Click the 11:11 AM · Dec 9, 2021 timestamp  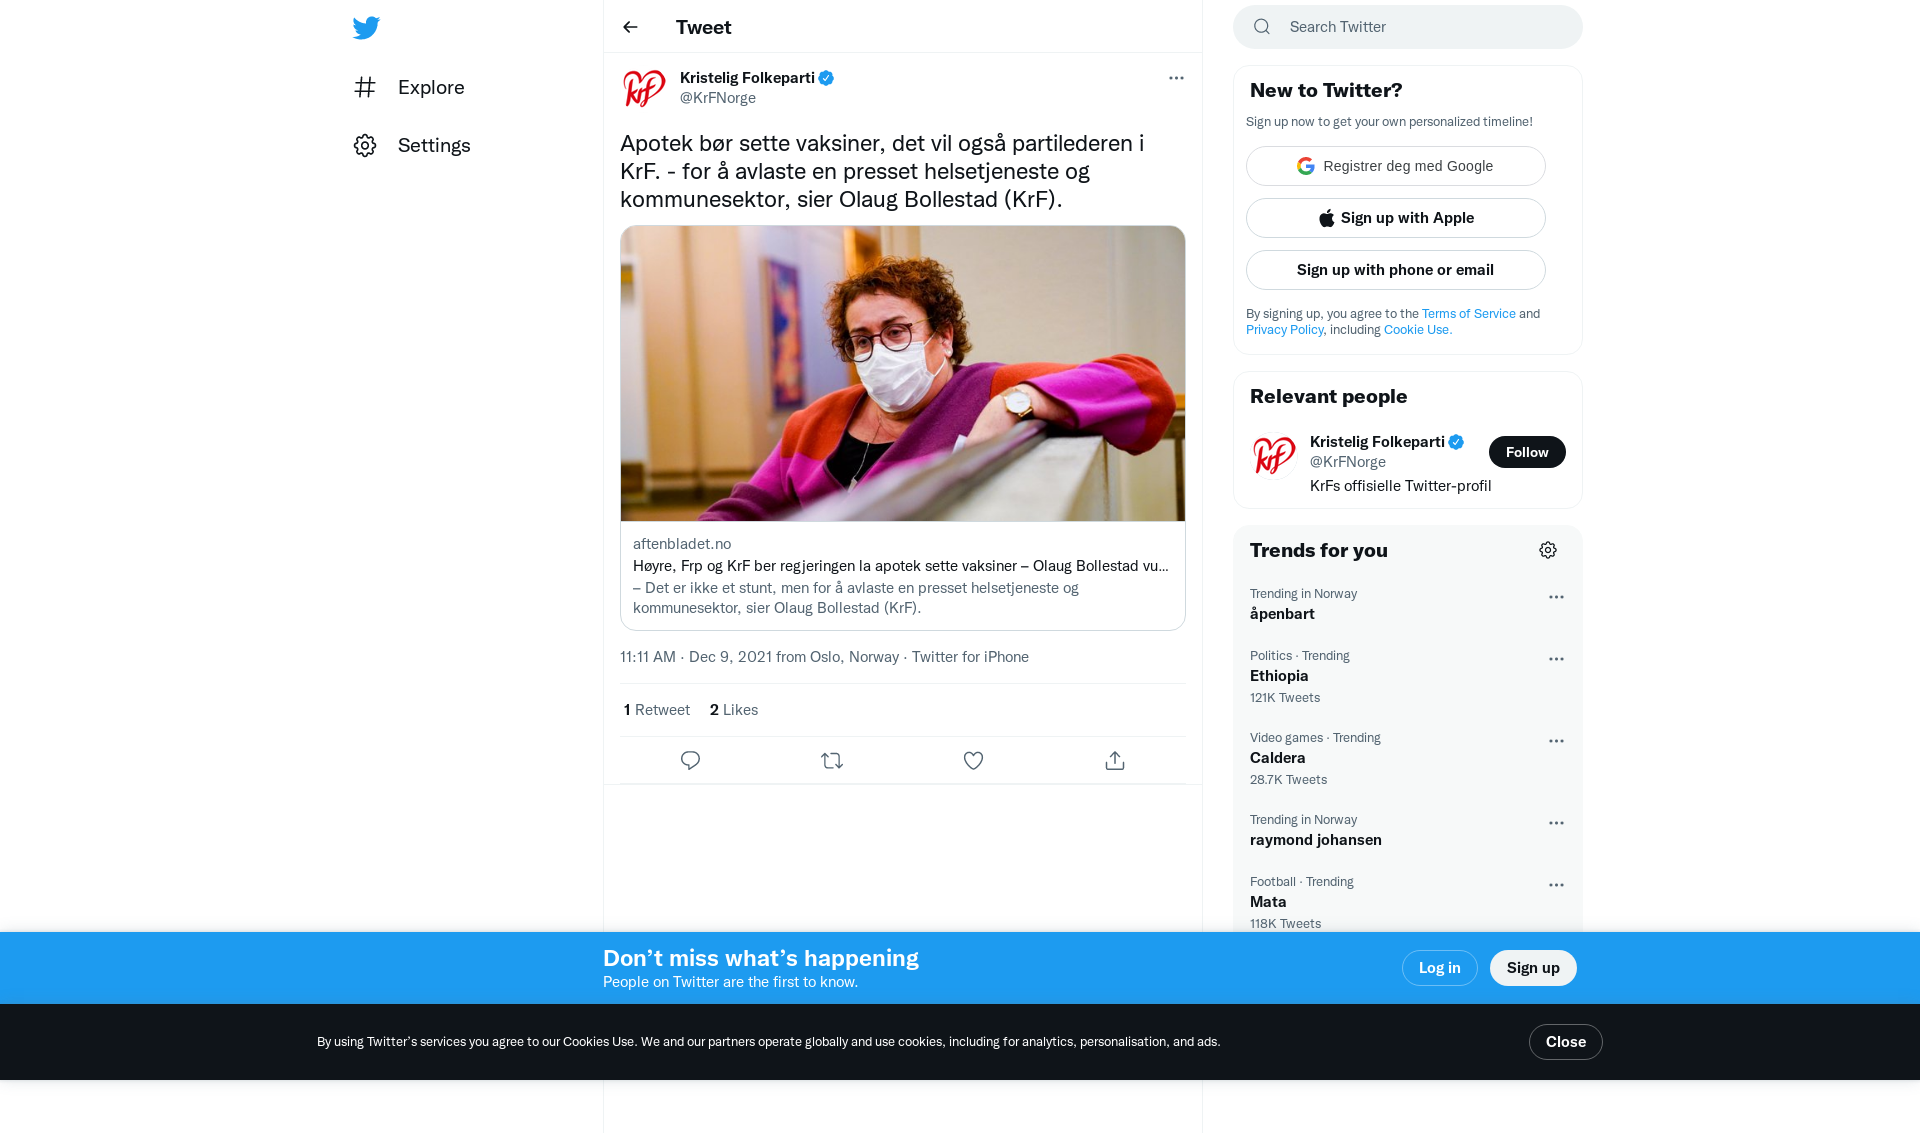coord(696,657)
